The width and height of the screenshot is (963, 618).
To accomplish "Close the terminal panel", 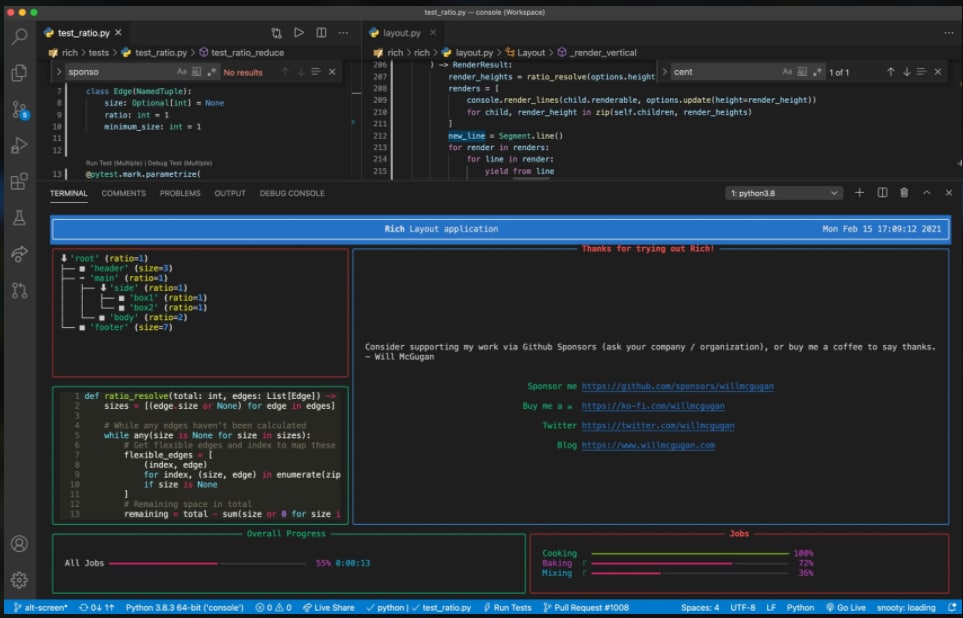I will pyautogui.click(x=949, y=193).
